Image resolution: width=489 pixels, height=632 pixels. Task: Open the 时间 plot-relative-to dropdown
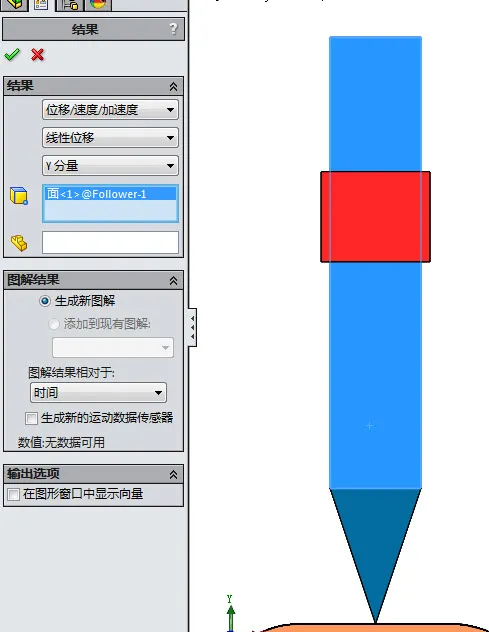pyautogui.click(x=98, y=392)
